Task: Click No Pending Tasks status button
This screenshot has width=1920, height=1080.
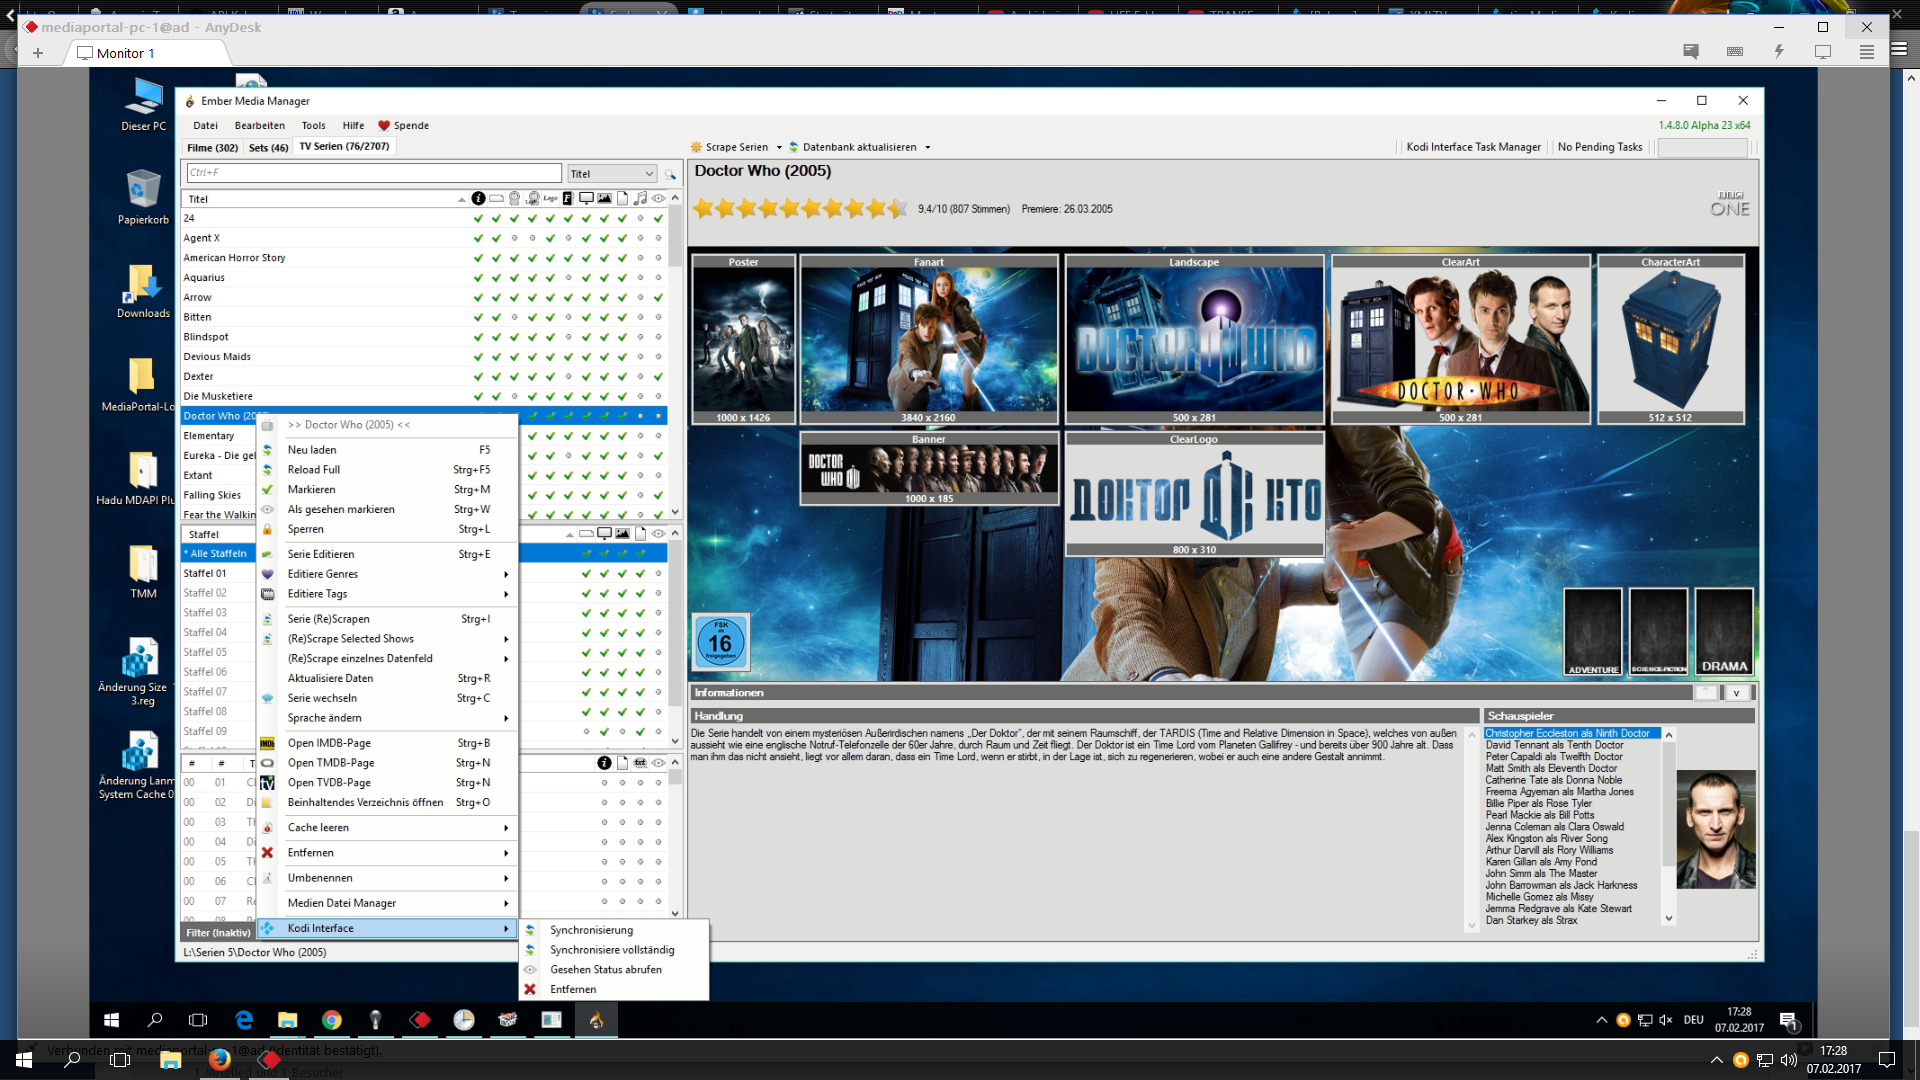Action: pyautogui.click(x=1600, y=147)
